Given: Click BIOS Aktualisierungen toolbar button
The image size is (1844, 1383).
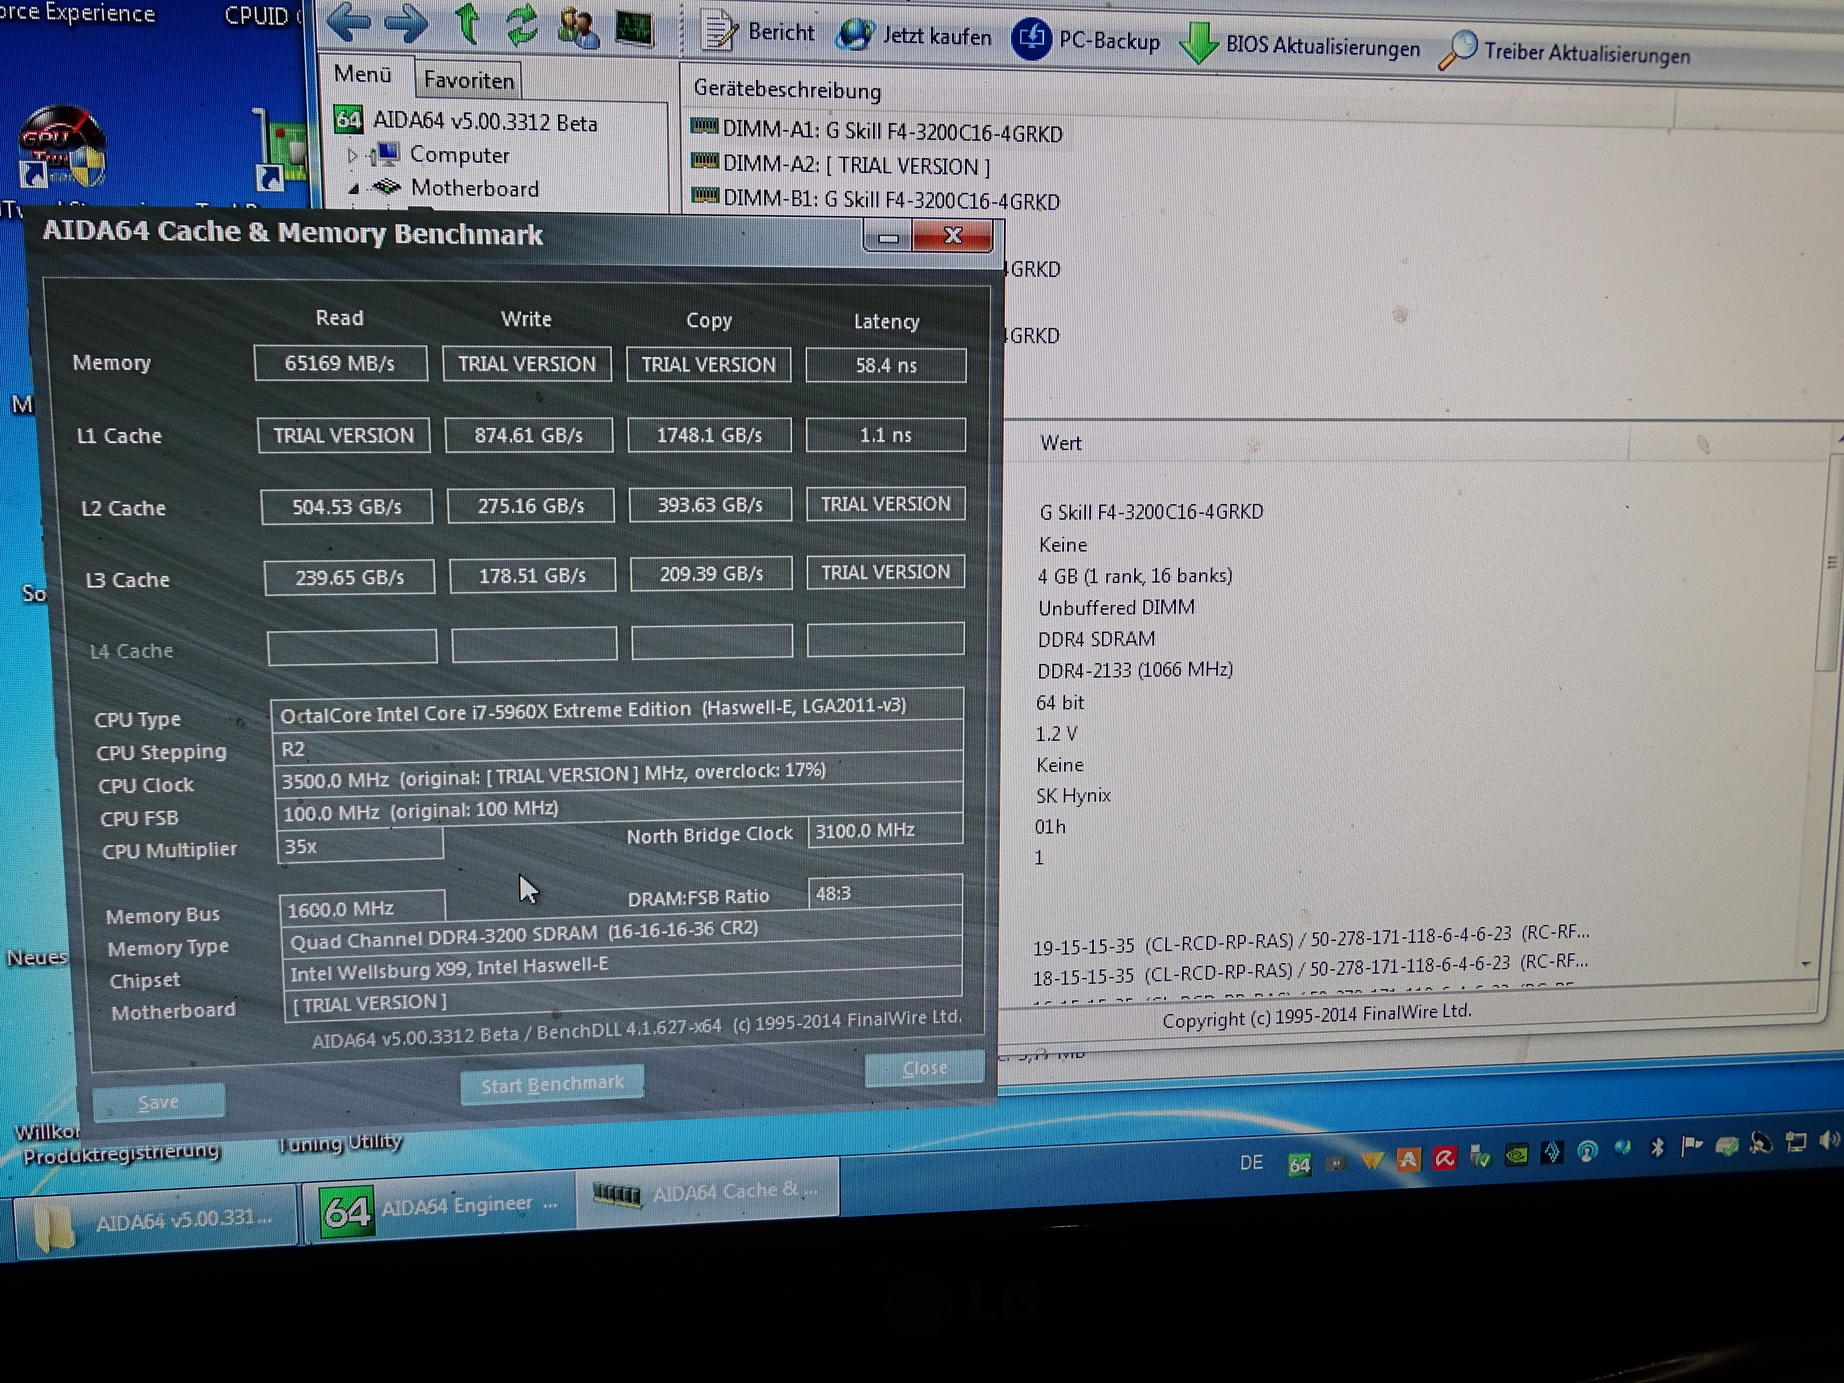Looking at the screenshot, I should tap(1300, 46).
